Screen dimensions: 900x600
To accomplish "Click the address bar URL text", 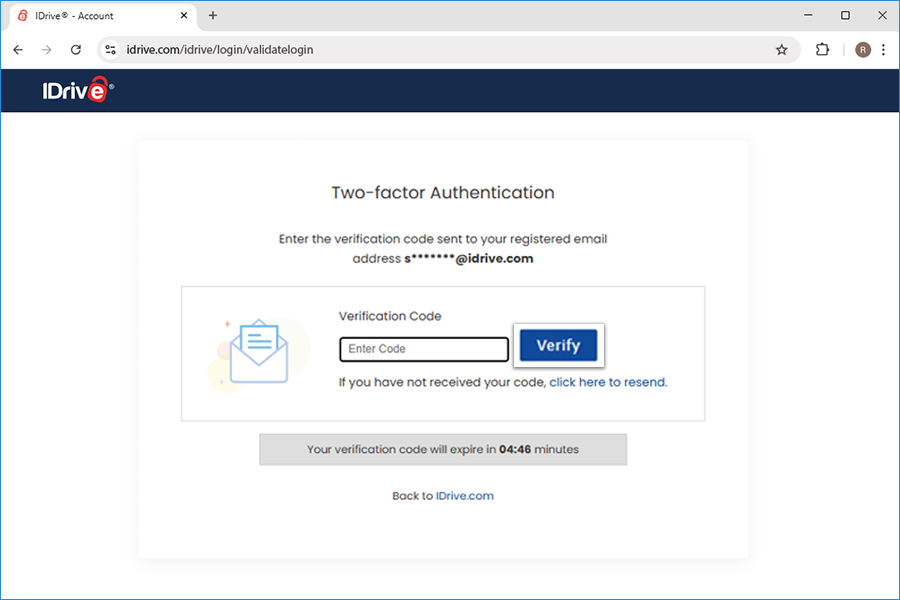I will (x=220, y=50).
